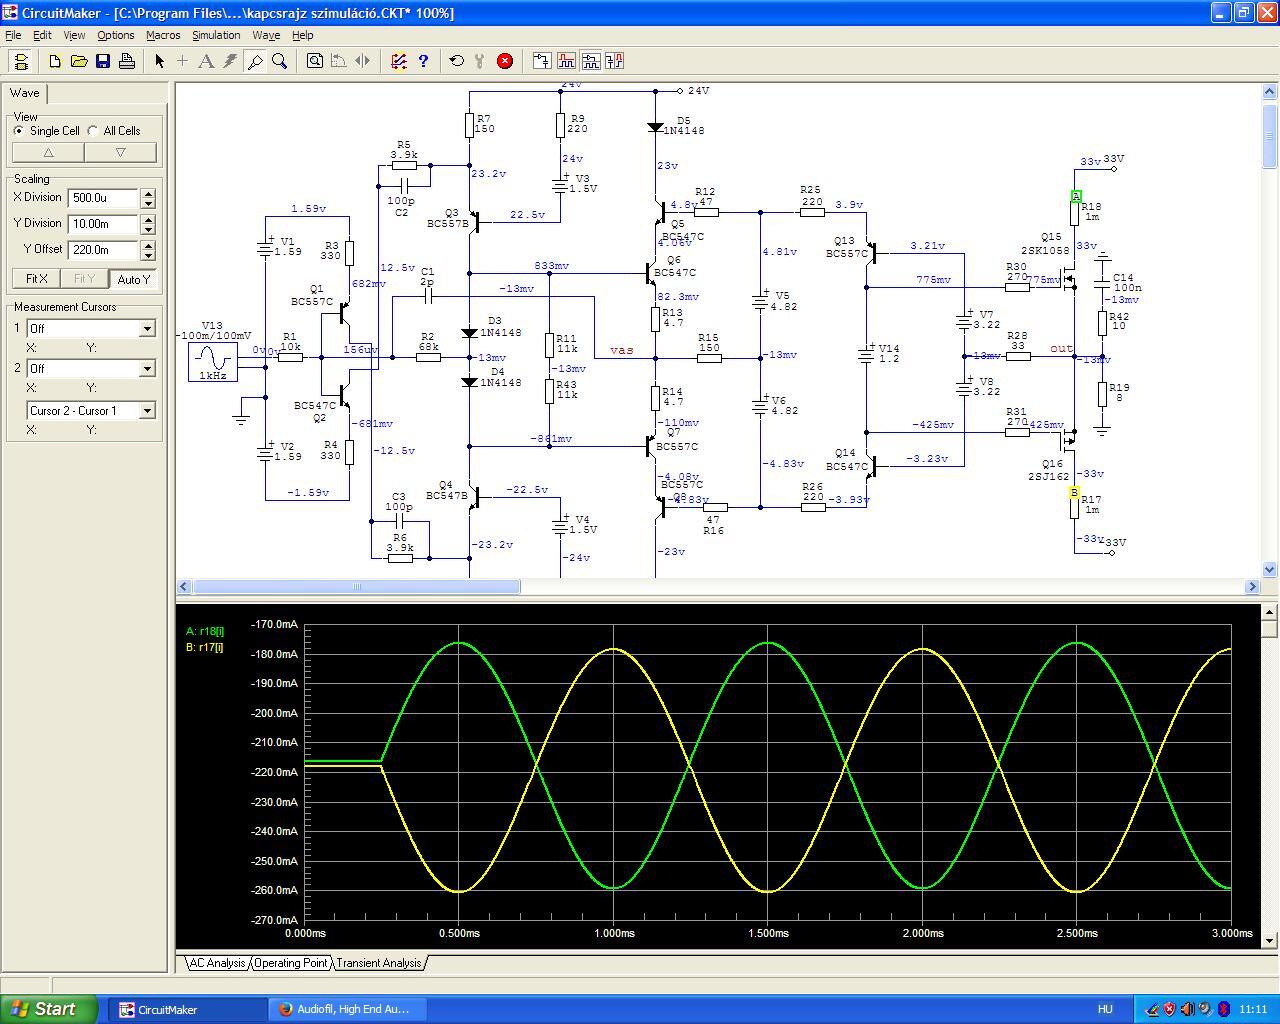Image resolution: width=1280 pixels, height=1024 pixels.
Task: Expand the Cursor 2 - Cursor 1 dropdown
Action: pyautogui.click(x=147, y=411)
